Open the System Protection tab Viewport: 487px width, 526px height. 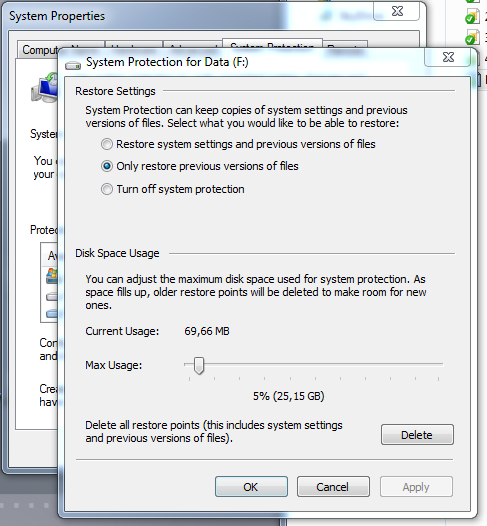pyautogui.click(x=272, y=44)
